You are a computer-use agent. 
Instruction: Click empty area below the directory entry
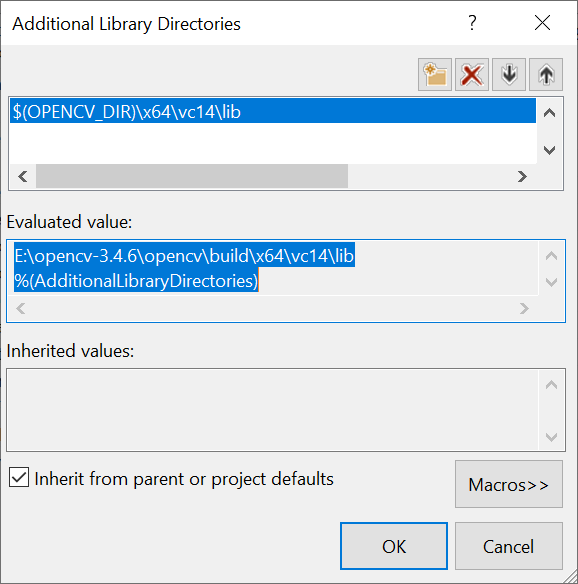point(273,143)
